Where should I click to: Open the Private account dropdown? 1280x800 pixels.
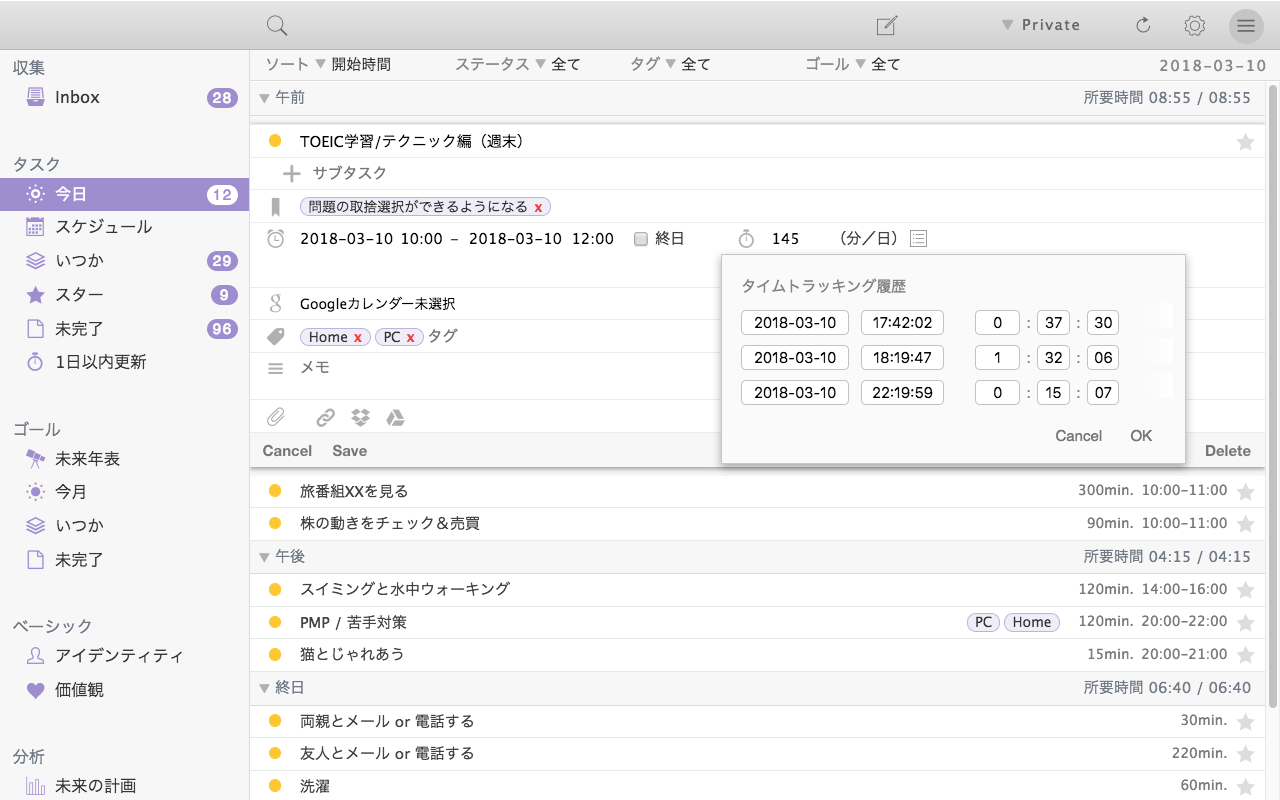(x=1040, y=25)
